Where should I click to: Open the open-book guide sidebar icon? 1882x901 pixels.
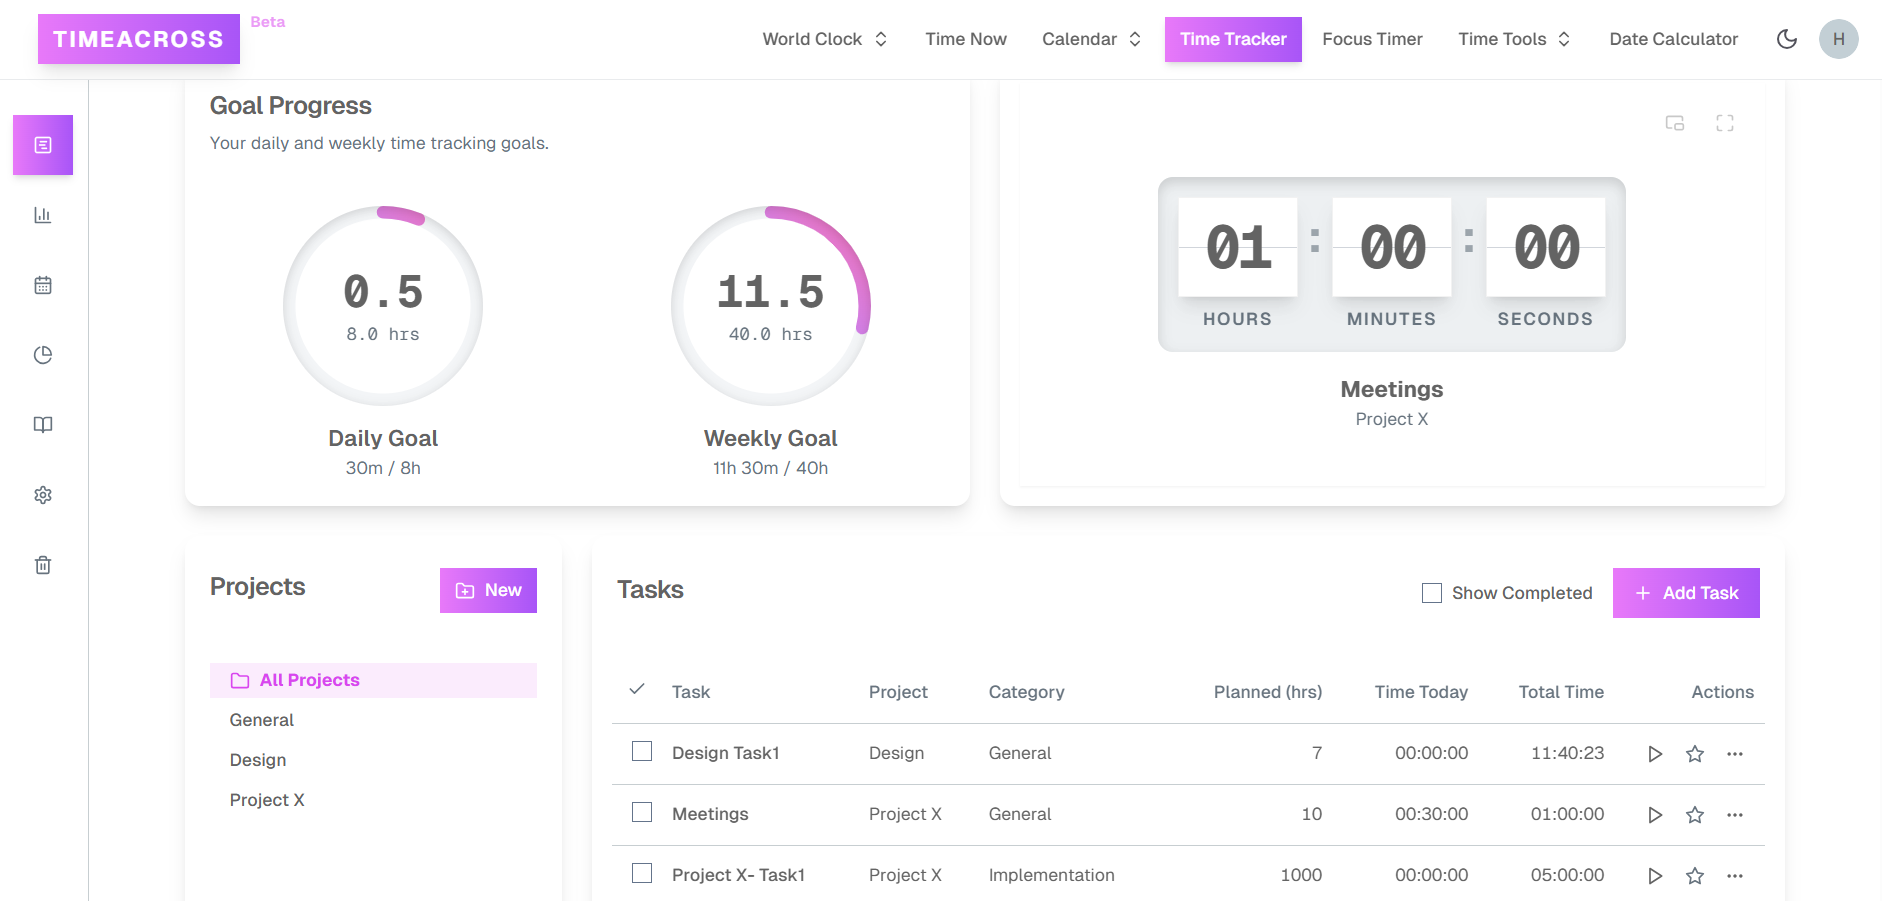click(x=43, y=425)
